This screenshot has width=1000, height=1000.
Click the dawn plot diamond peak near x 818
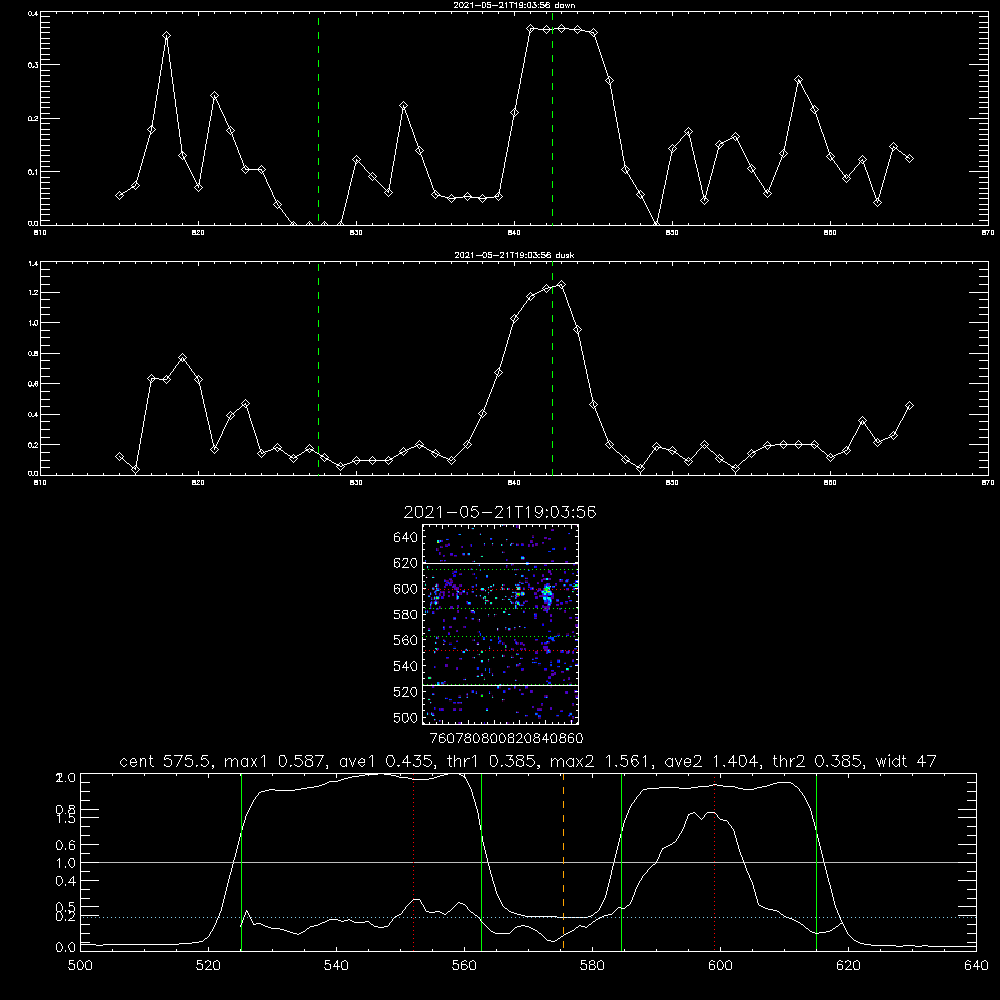click(x=166, y=36)
